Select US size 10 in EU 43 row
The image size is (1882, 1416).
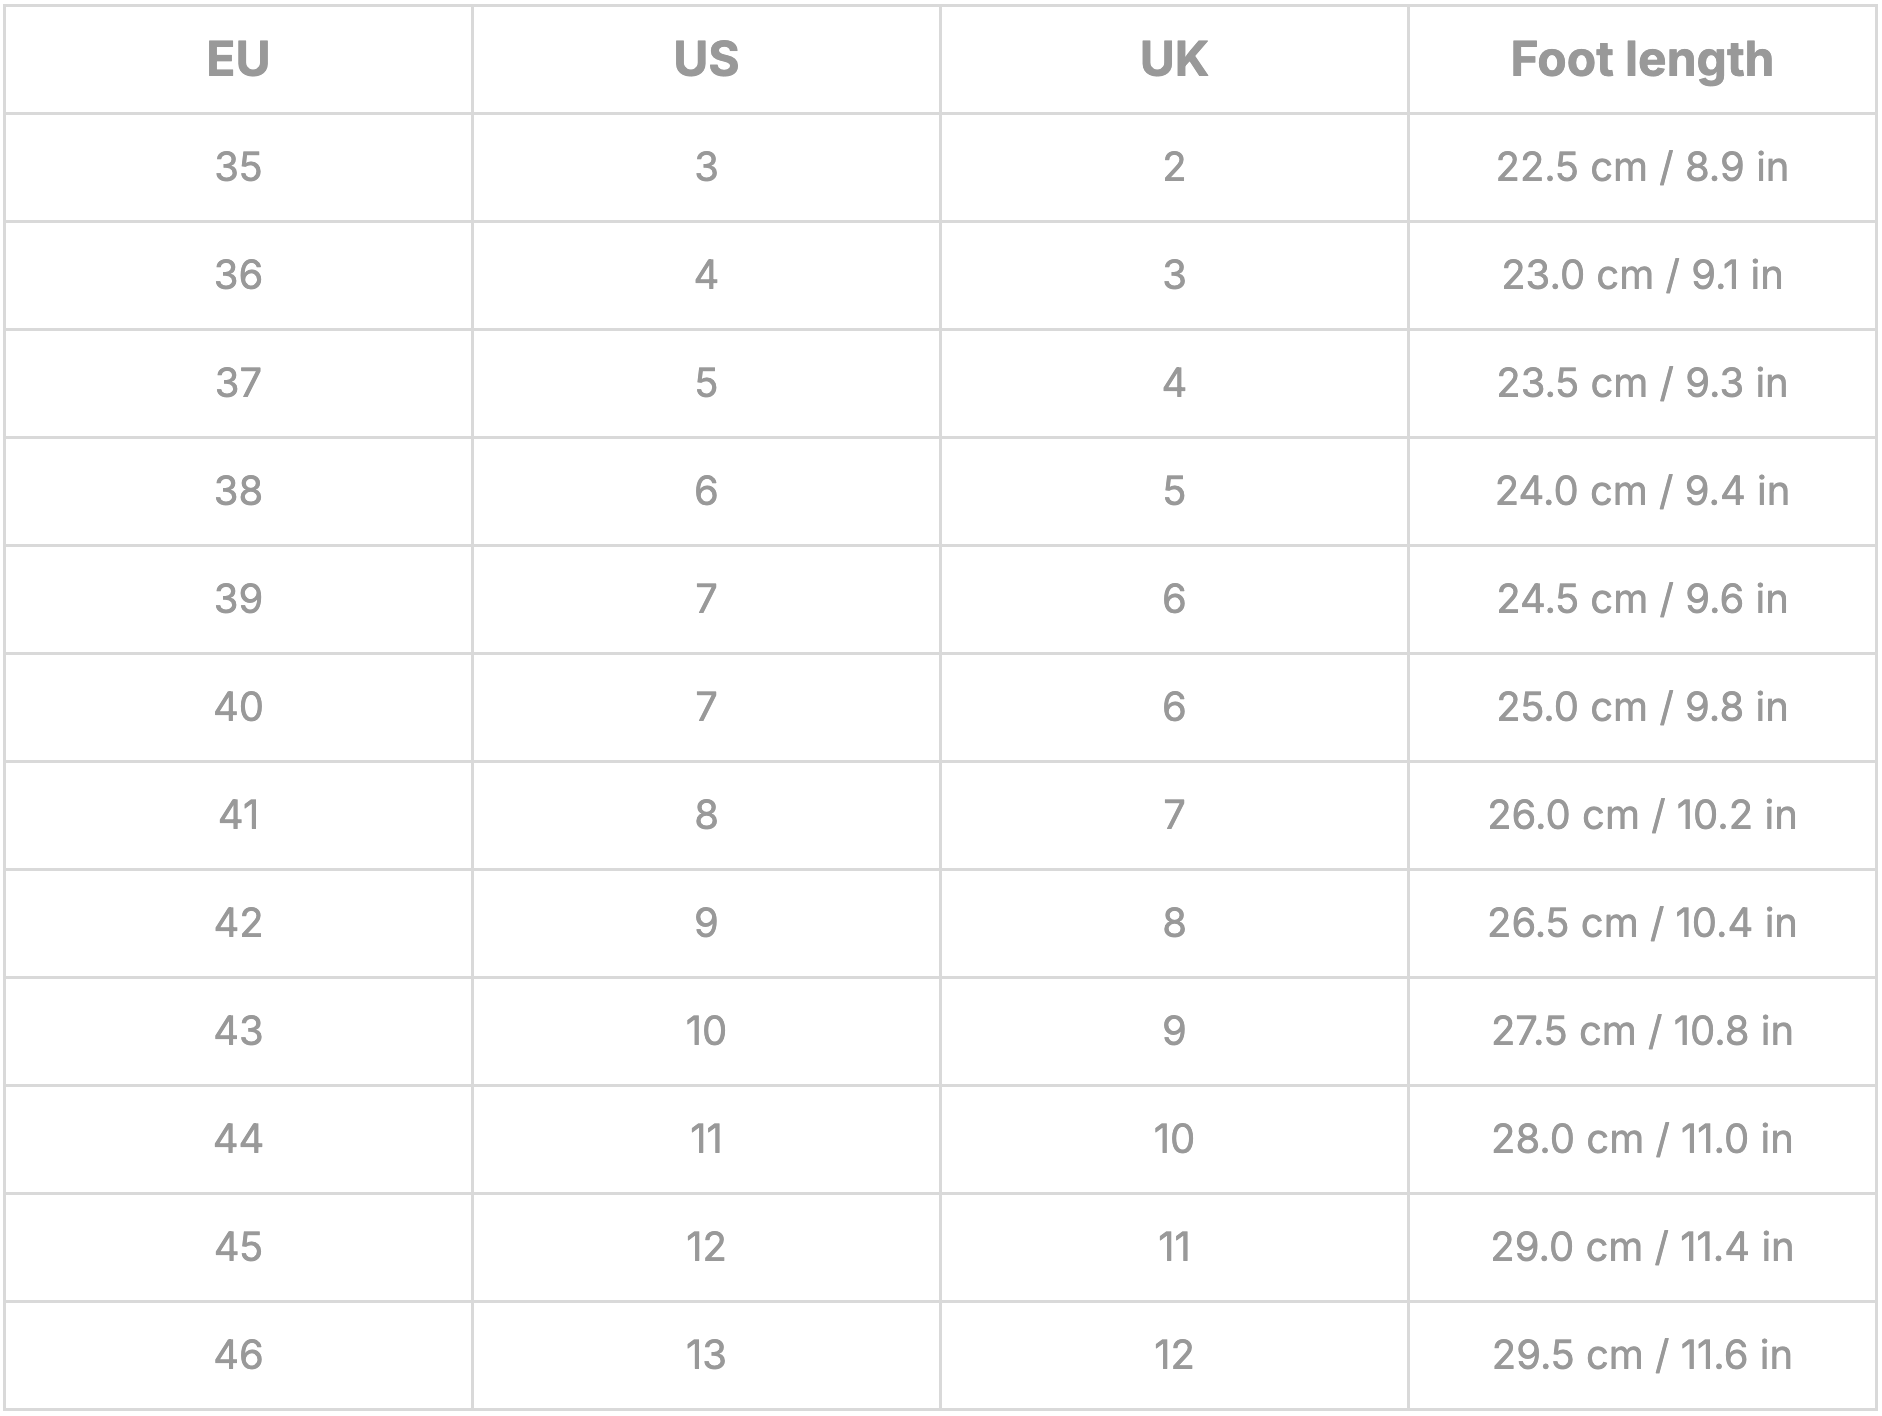tap(706, 1031)
